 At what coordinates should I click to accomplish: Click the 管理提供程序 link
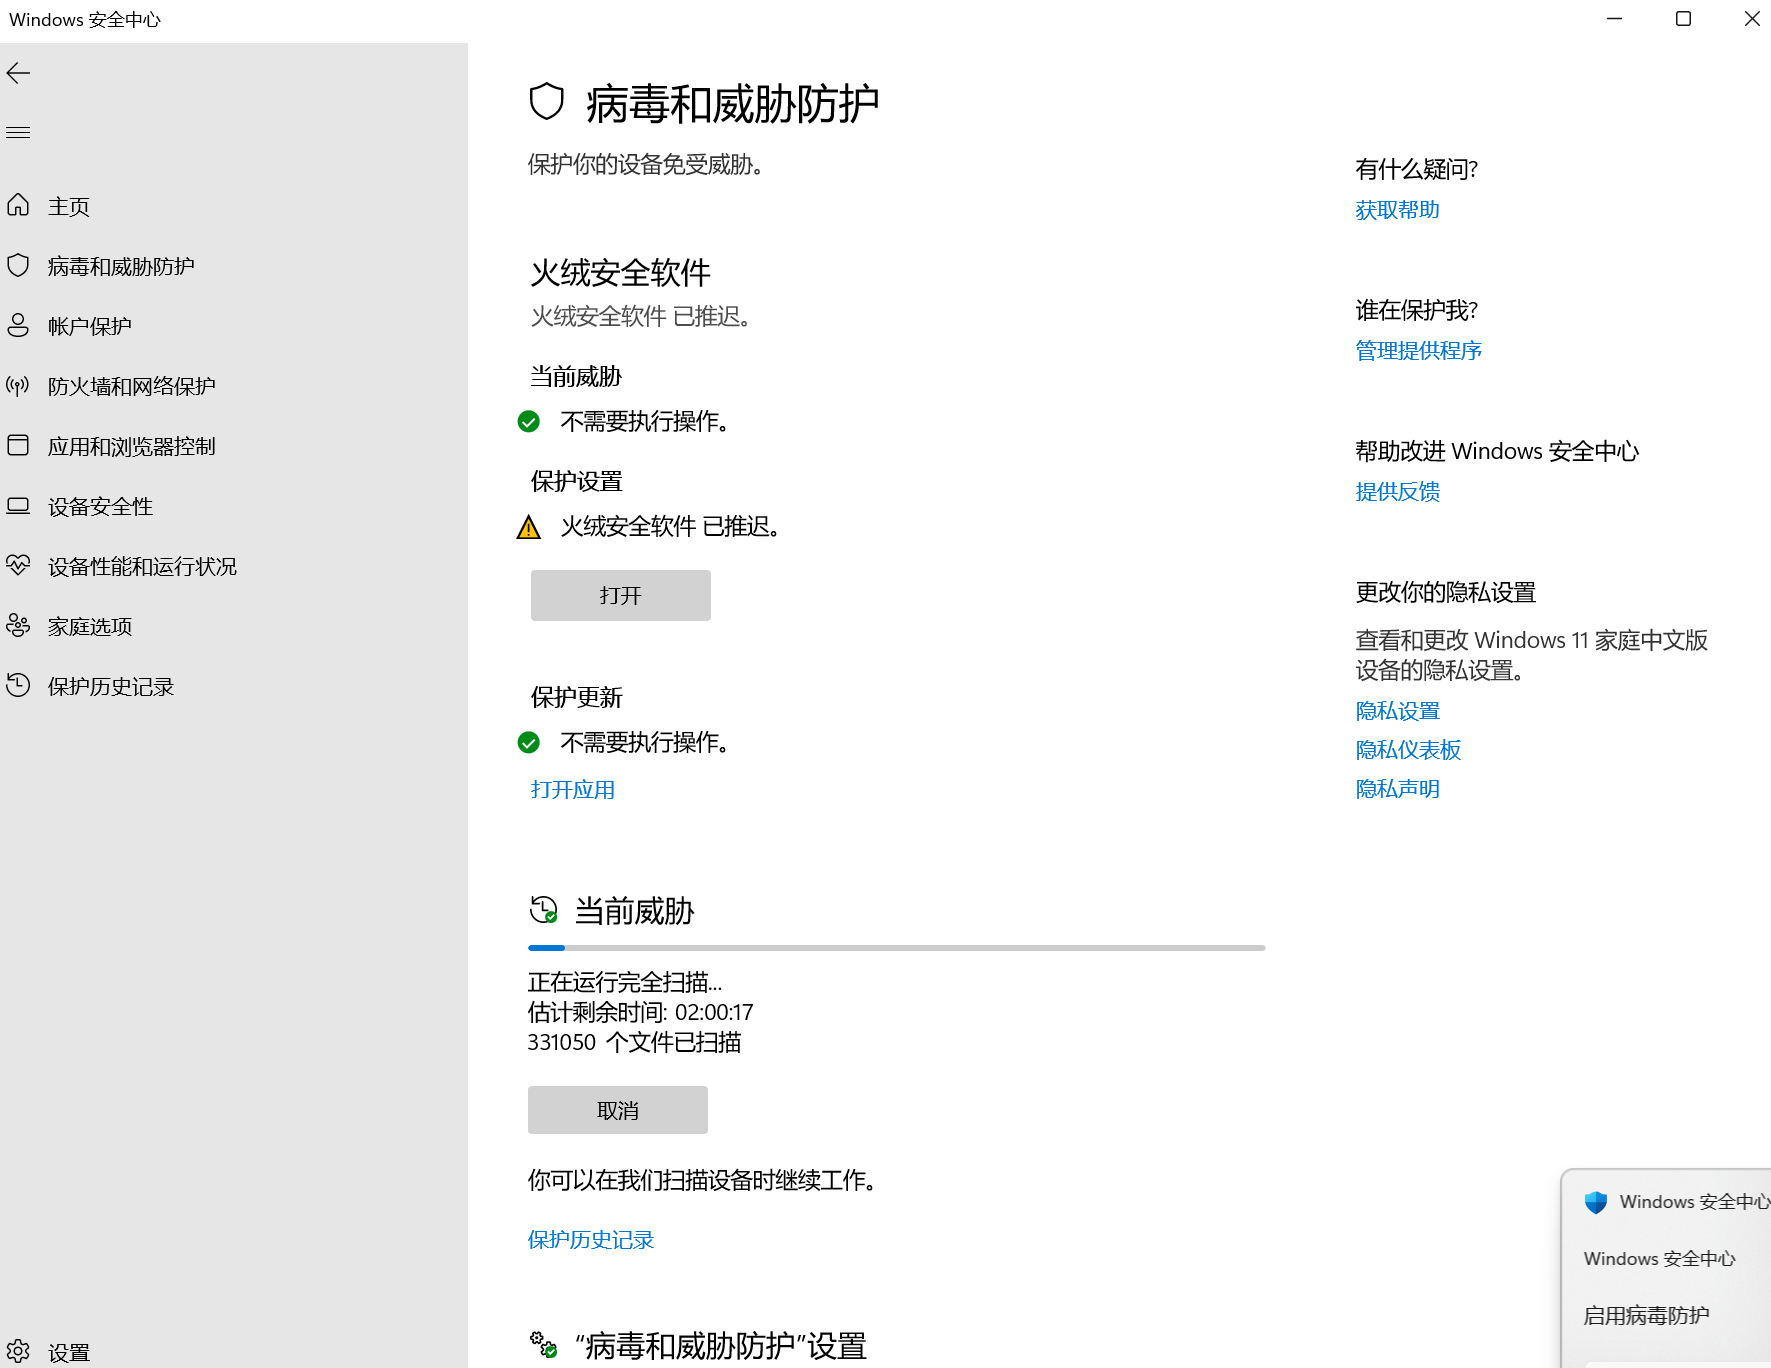1418,350
